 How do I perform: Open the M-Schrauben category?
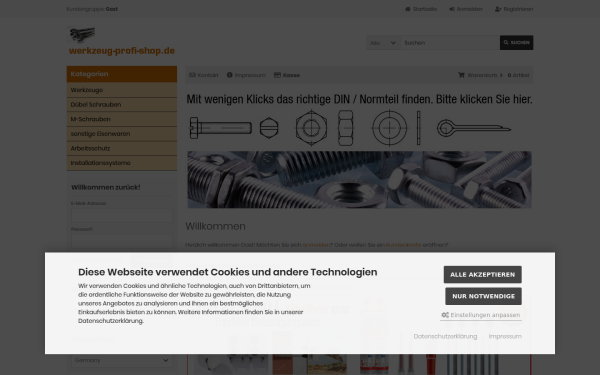(x=122, y=119)
